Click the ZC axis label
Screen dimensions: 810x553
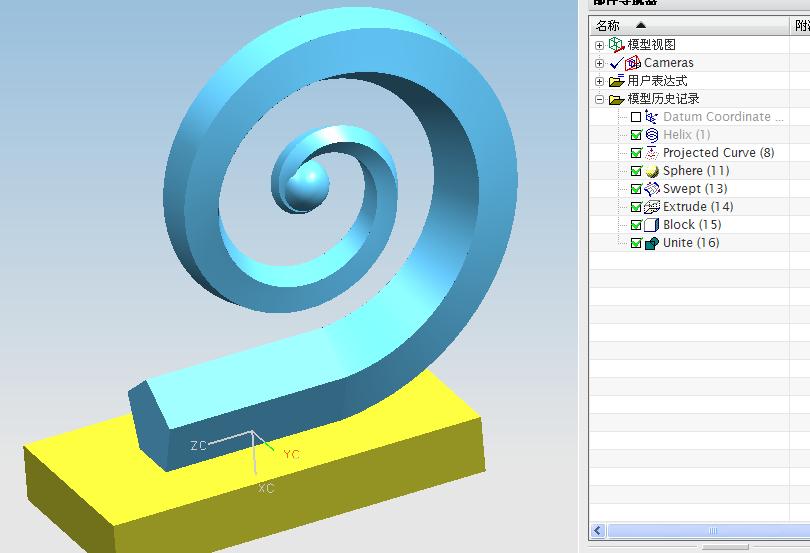pos(198,446)
